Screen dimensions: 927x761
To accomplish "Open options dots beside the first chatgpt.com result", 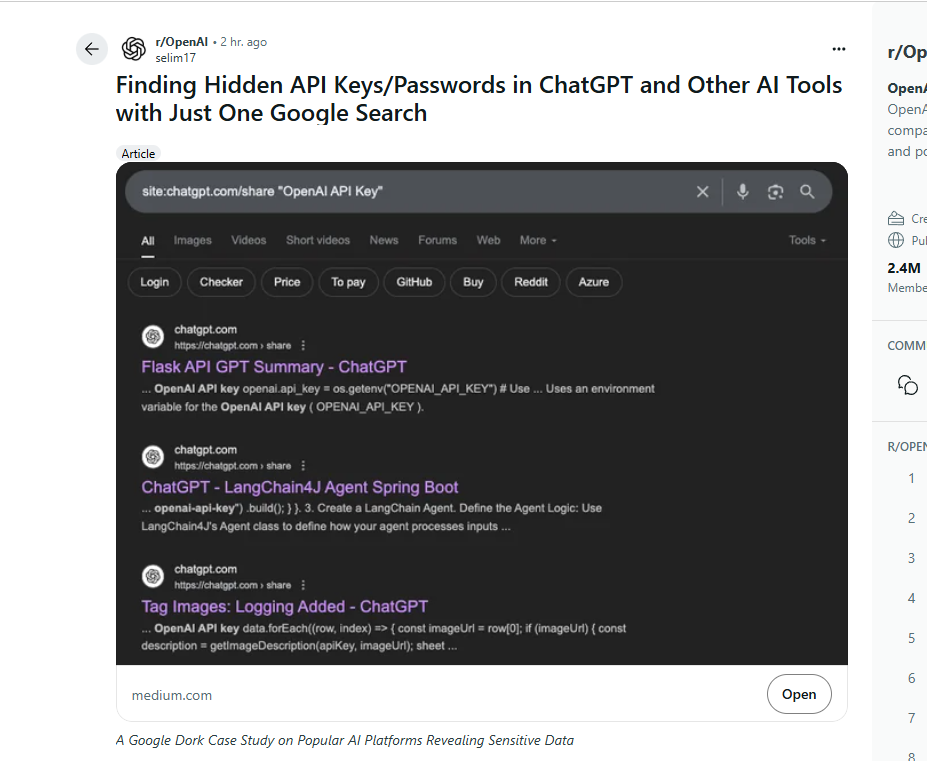I will pyautogui.click(x=303, y=345).
